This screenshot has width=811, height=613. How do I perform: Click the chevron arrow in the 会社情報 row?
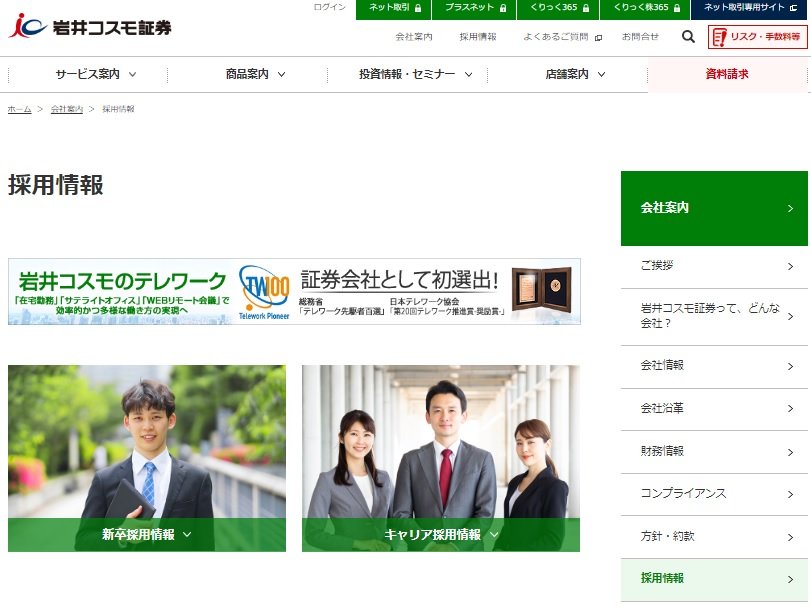tap(790, 367)
